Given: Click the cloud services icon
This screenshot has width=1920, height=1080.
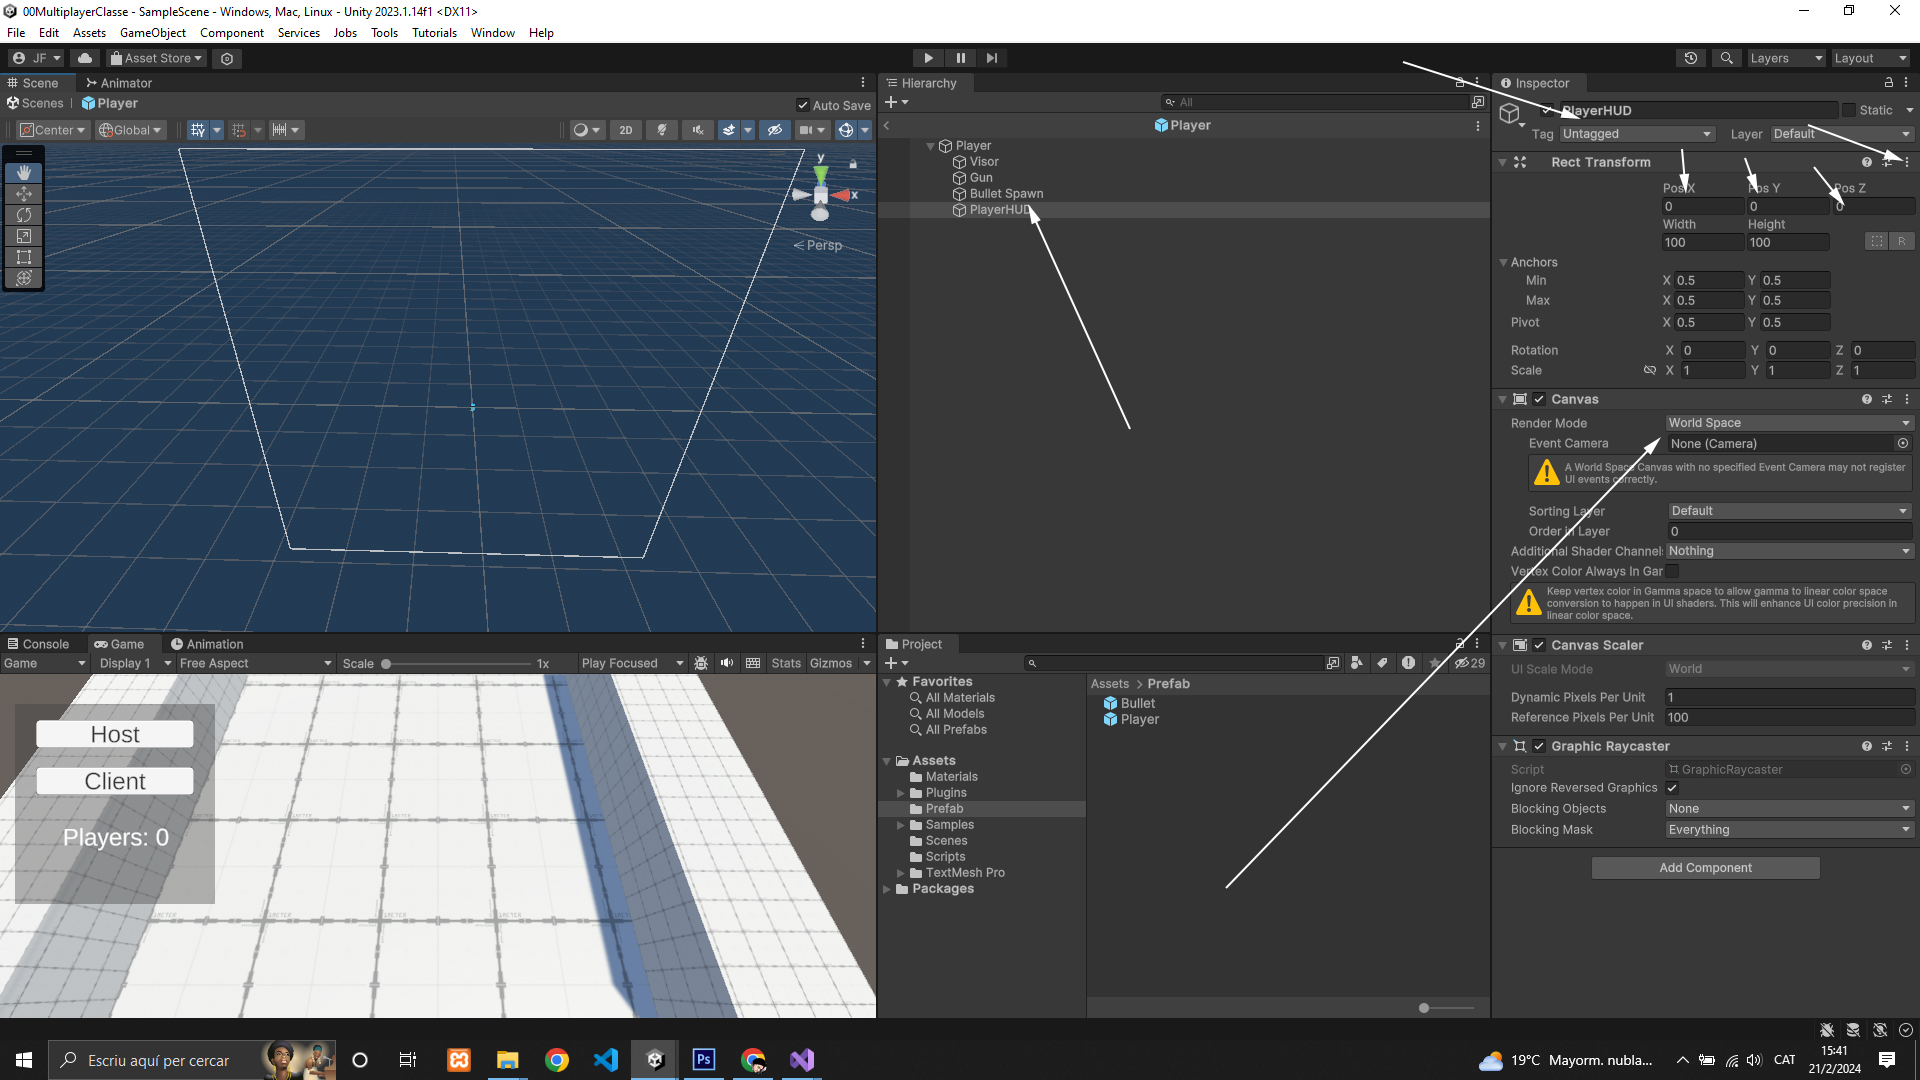Looking at the screenshot, I should click(x=85, y=58).
